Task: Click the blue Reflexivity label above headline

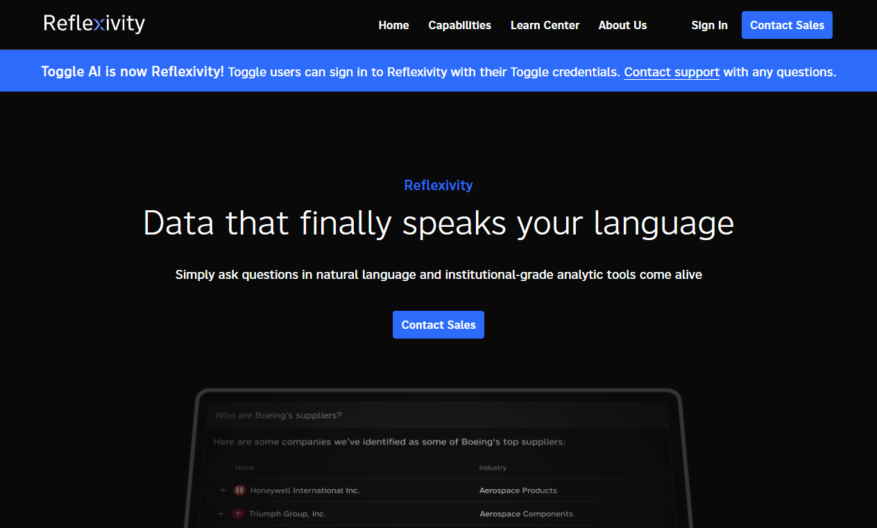Action: (x=438, y=185)
